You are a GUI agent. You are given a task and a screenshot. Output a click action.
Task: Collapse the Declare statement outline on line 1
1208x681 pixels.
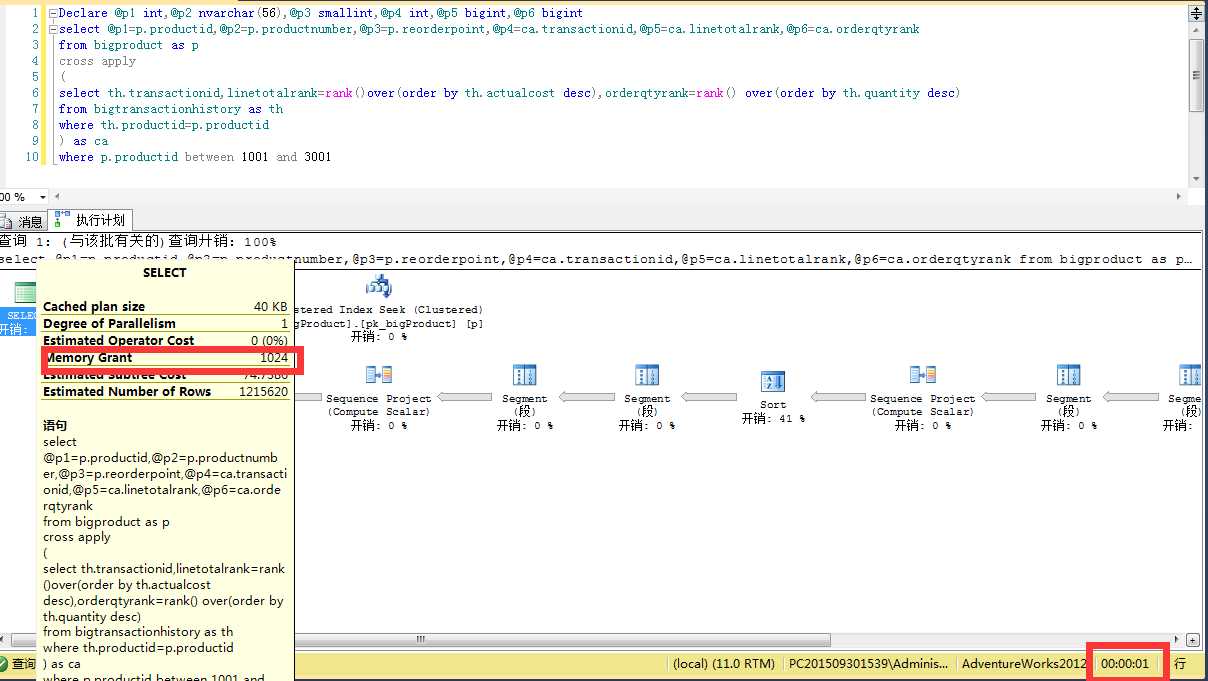53,13
